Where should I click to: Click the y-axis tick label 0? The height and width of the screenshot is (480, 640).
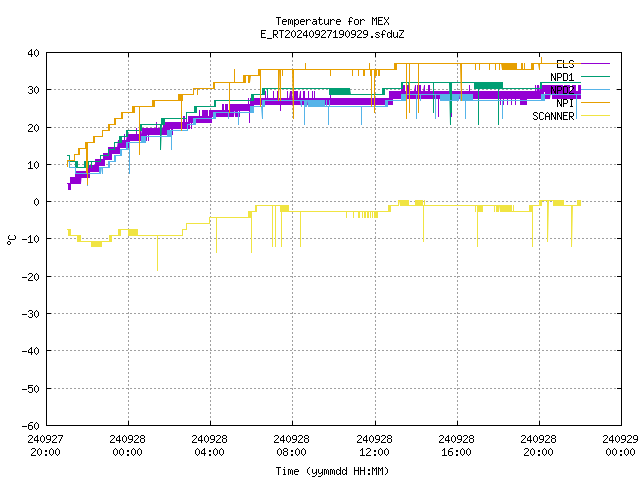pyautogui.click(x=37, y=202)
